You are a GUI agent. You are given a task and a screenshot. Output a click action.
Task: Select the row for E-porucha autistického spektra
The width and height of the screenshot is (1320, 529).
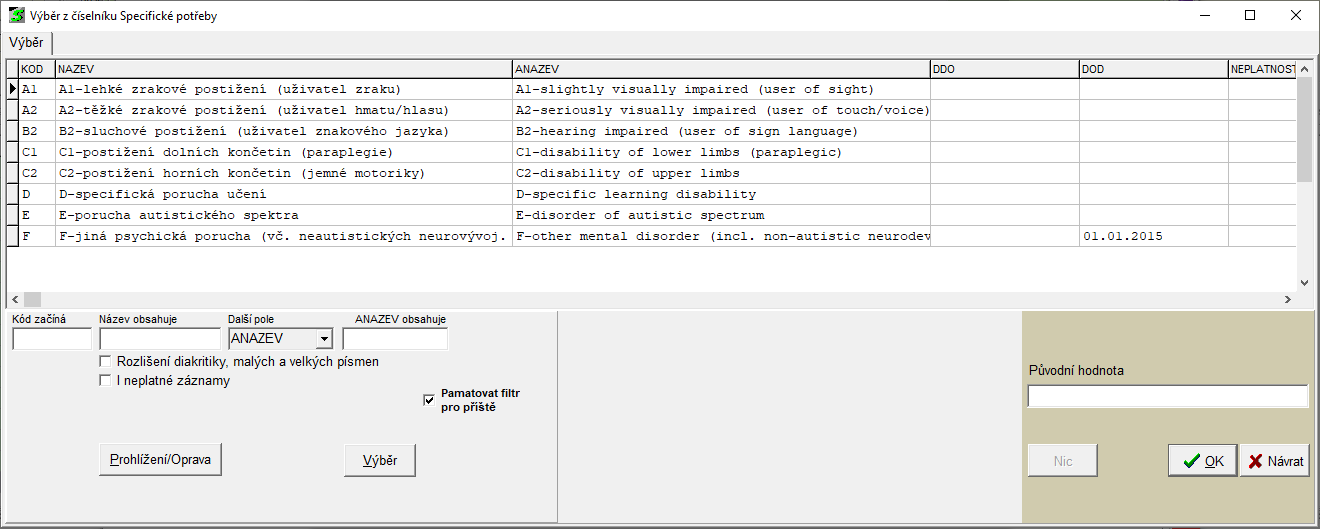point(283,215)
